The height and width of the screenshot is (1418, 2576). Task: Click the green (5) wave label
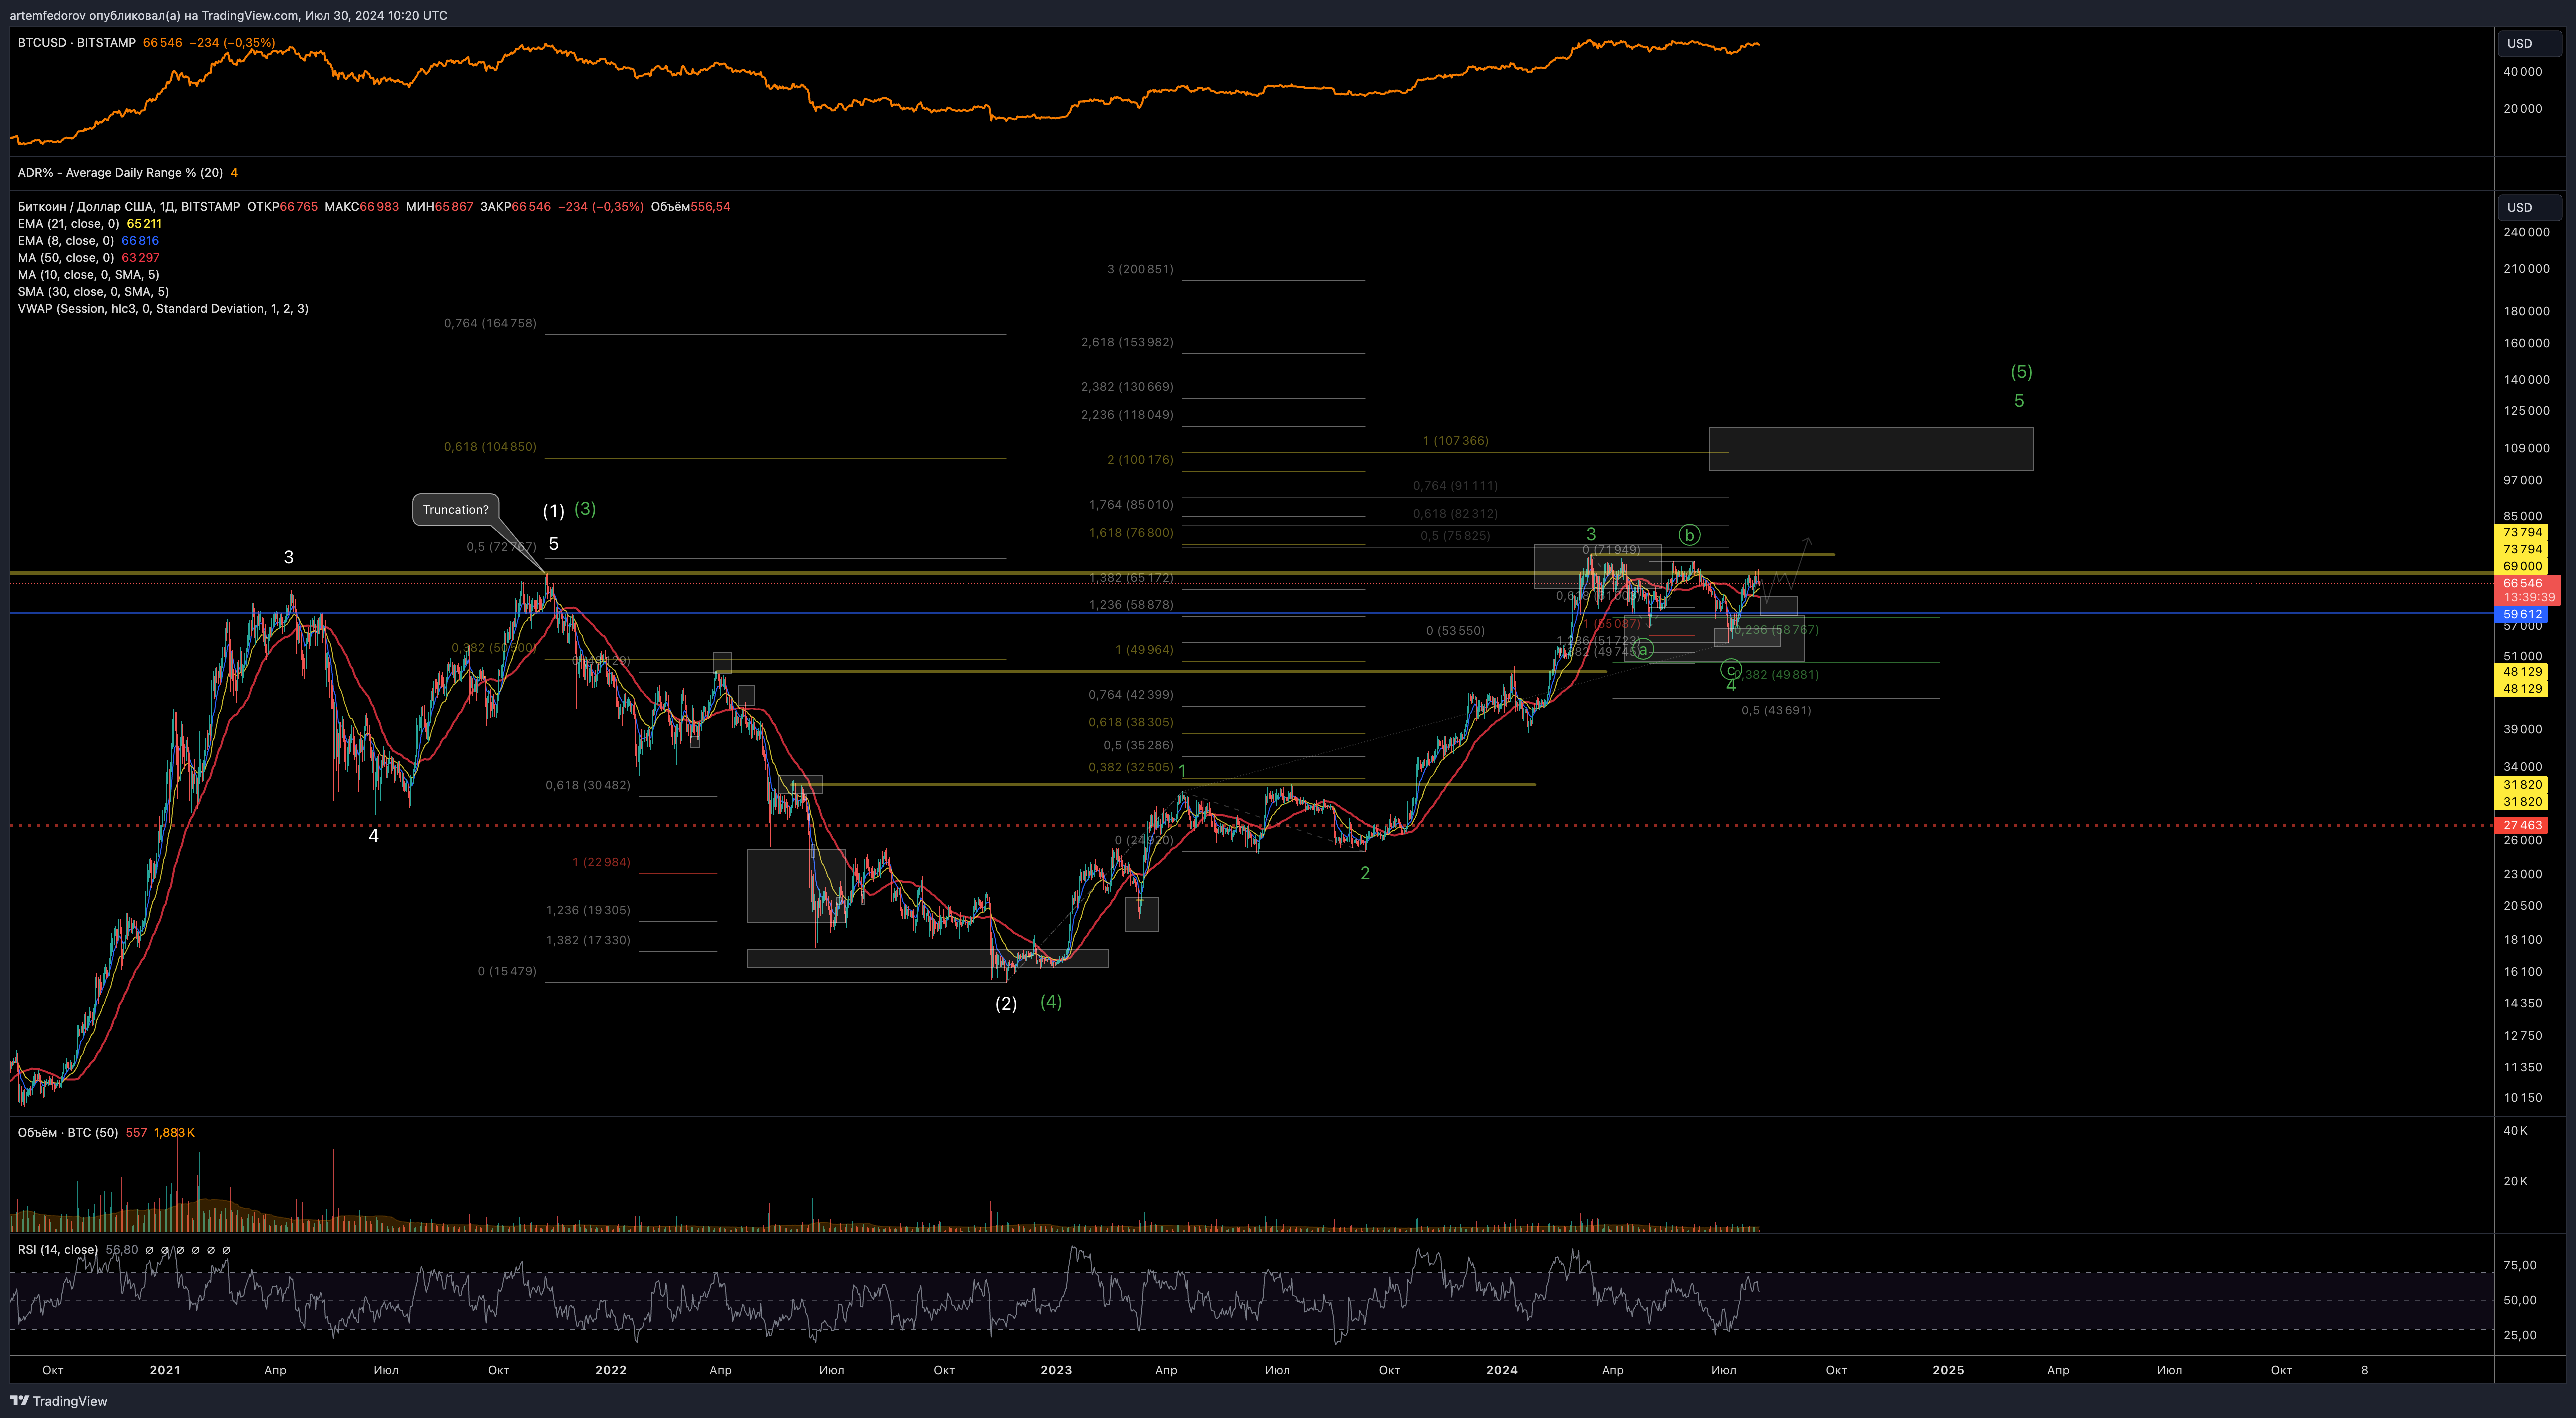[2021, 372]
